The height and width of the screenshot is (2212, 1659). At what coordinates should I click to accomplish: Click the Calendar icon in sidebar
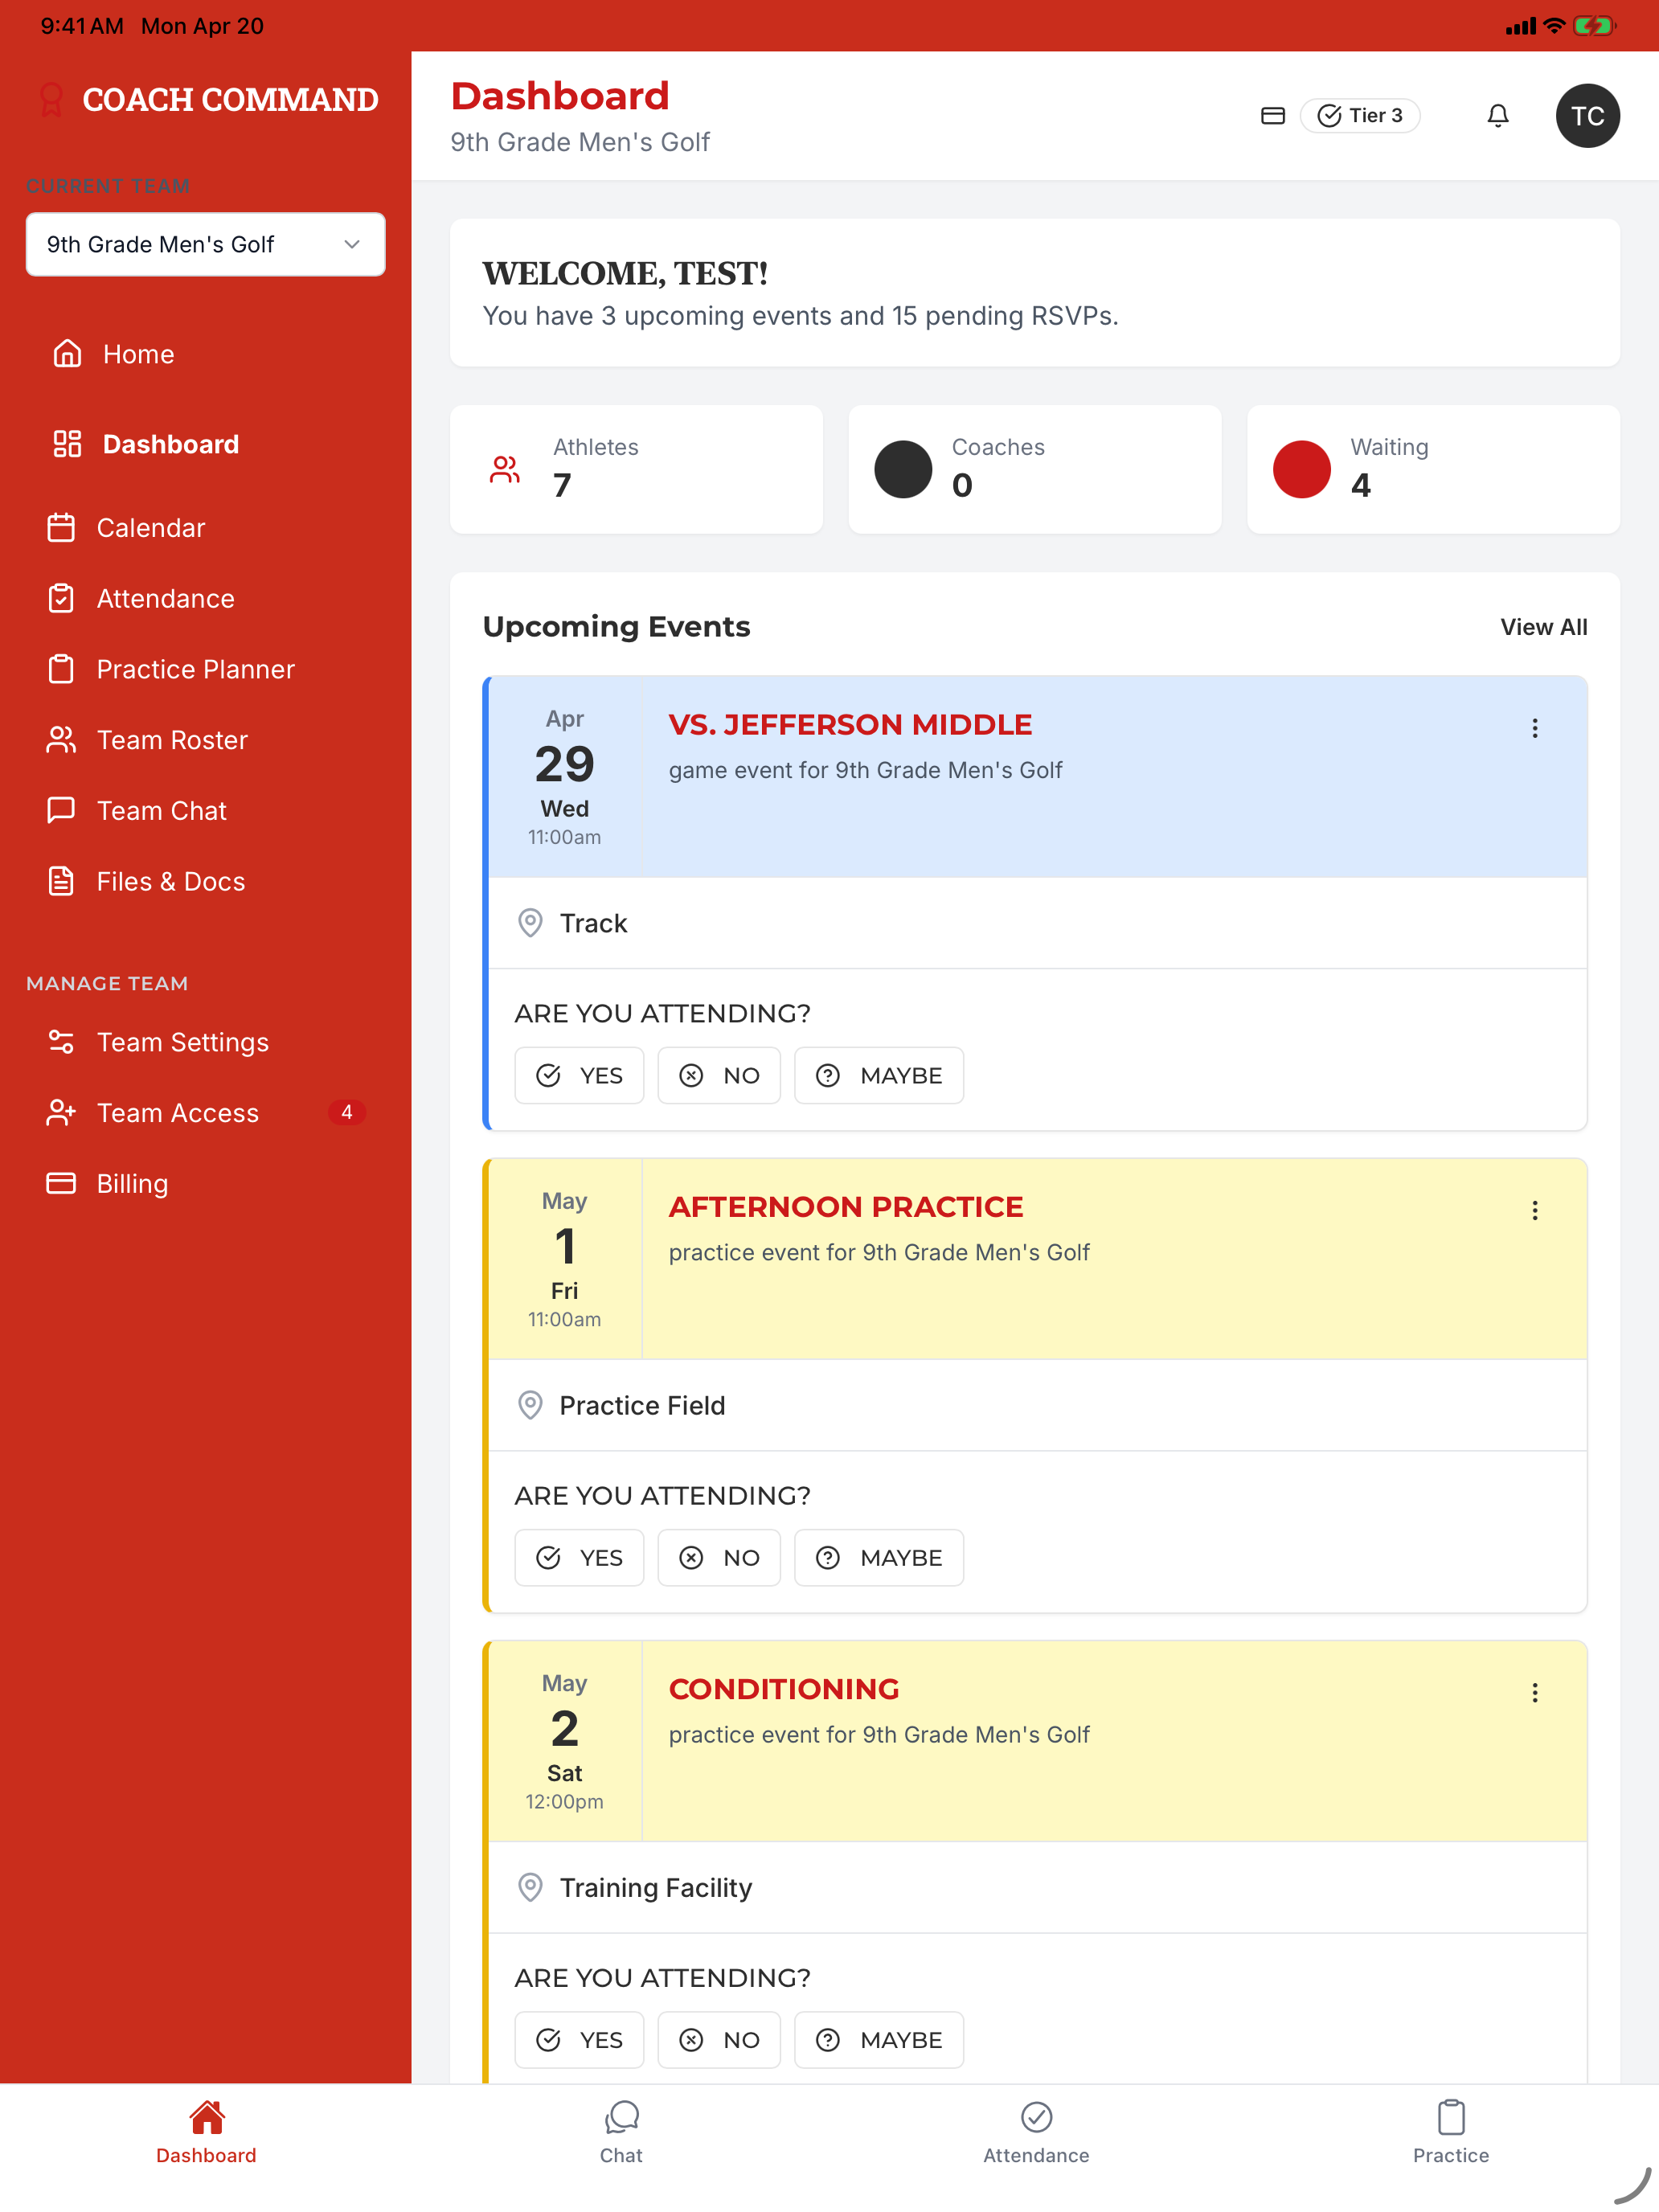61,528
